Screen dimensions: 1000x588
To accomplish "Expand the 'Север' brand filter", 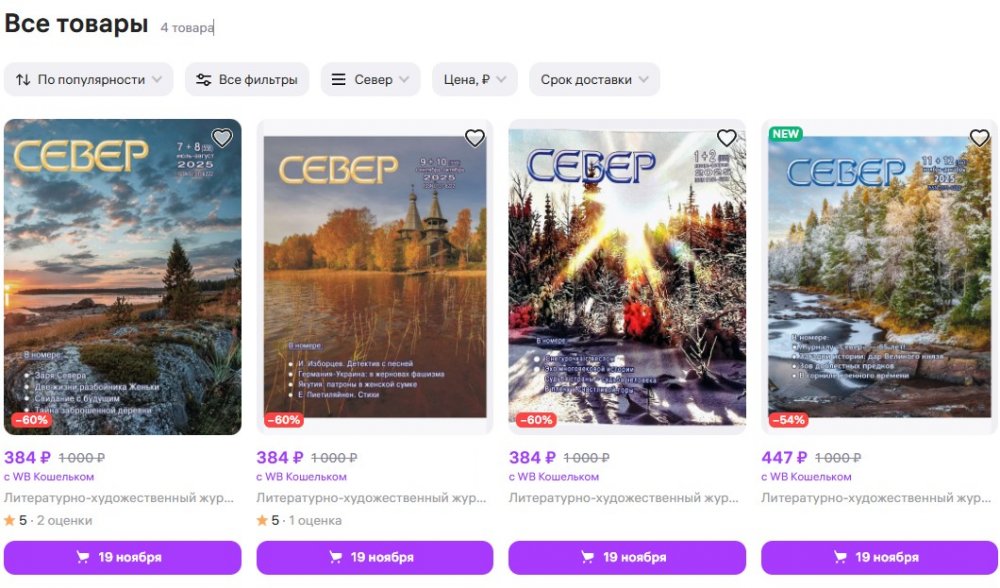I will tap(370, 80).
